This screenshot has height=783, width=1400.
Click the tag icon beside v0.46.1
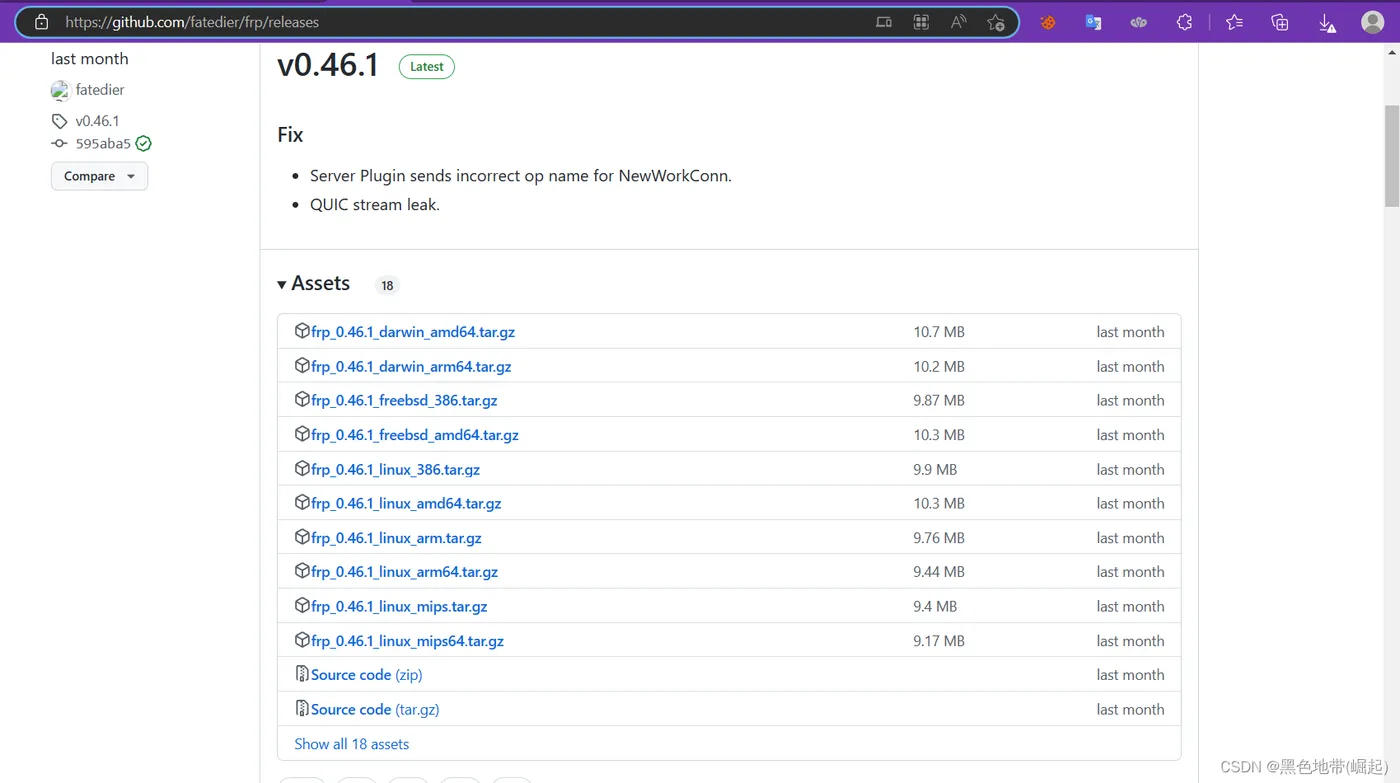click(x=59, y=121)
